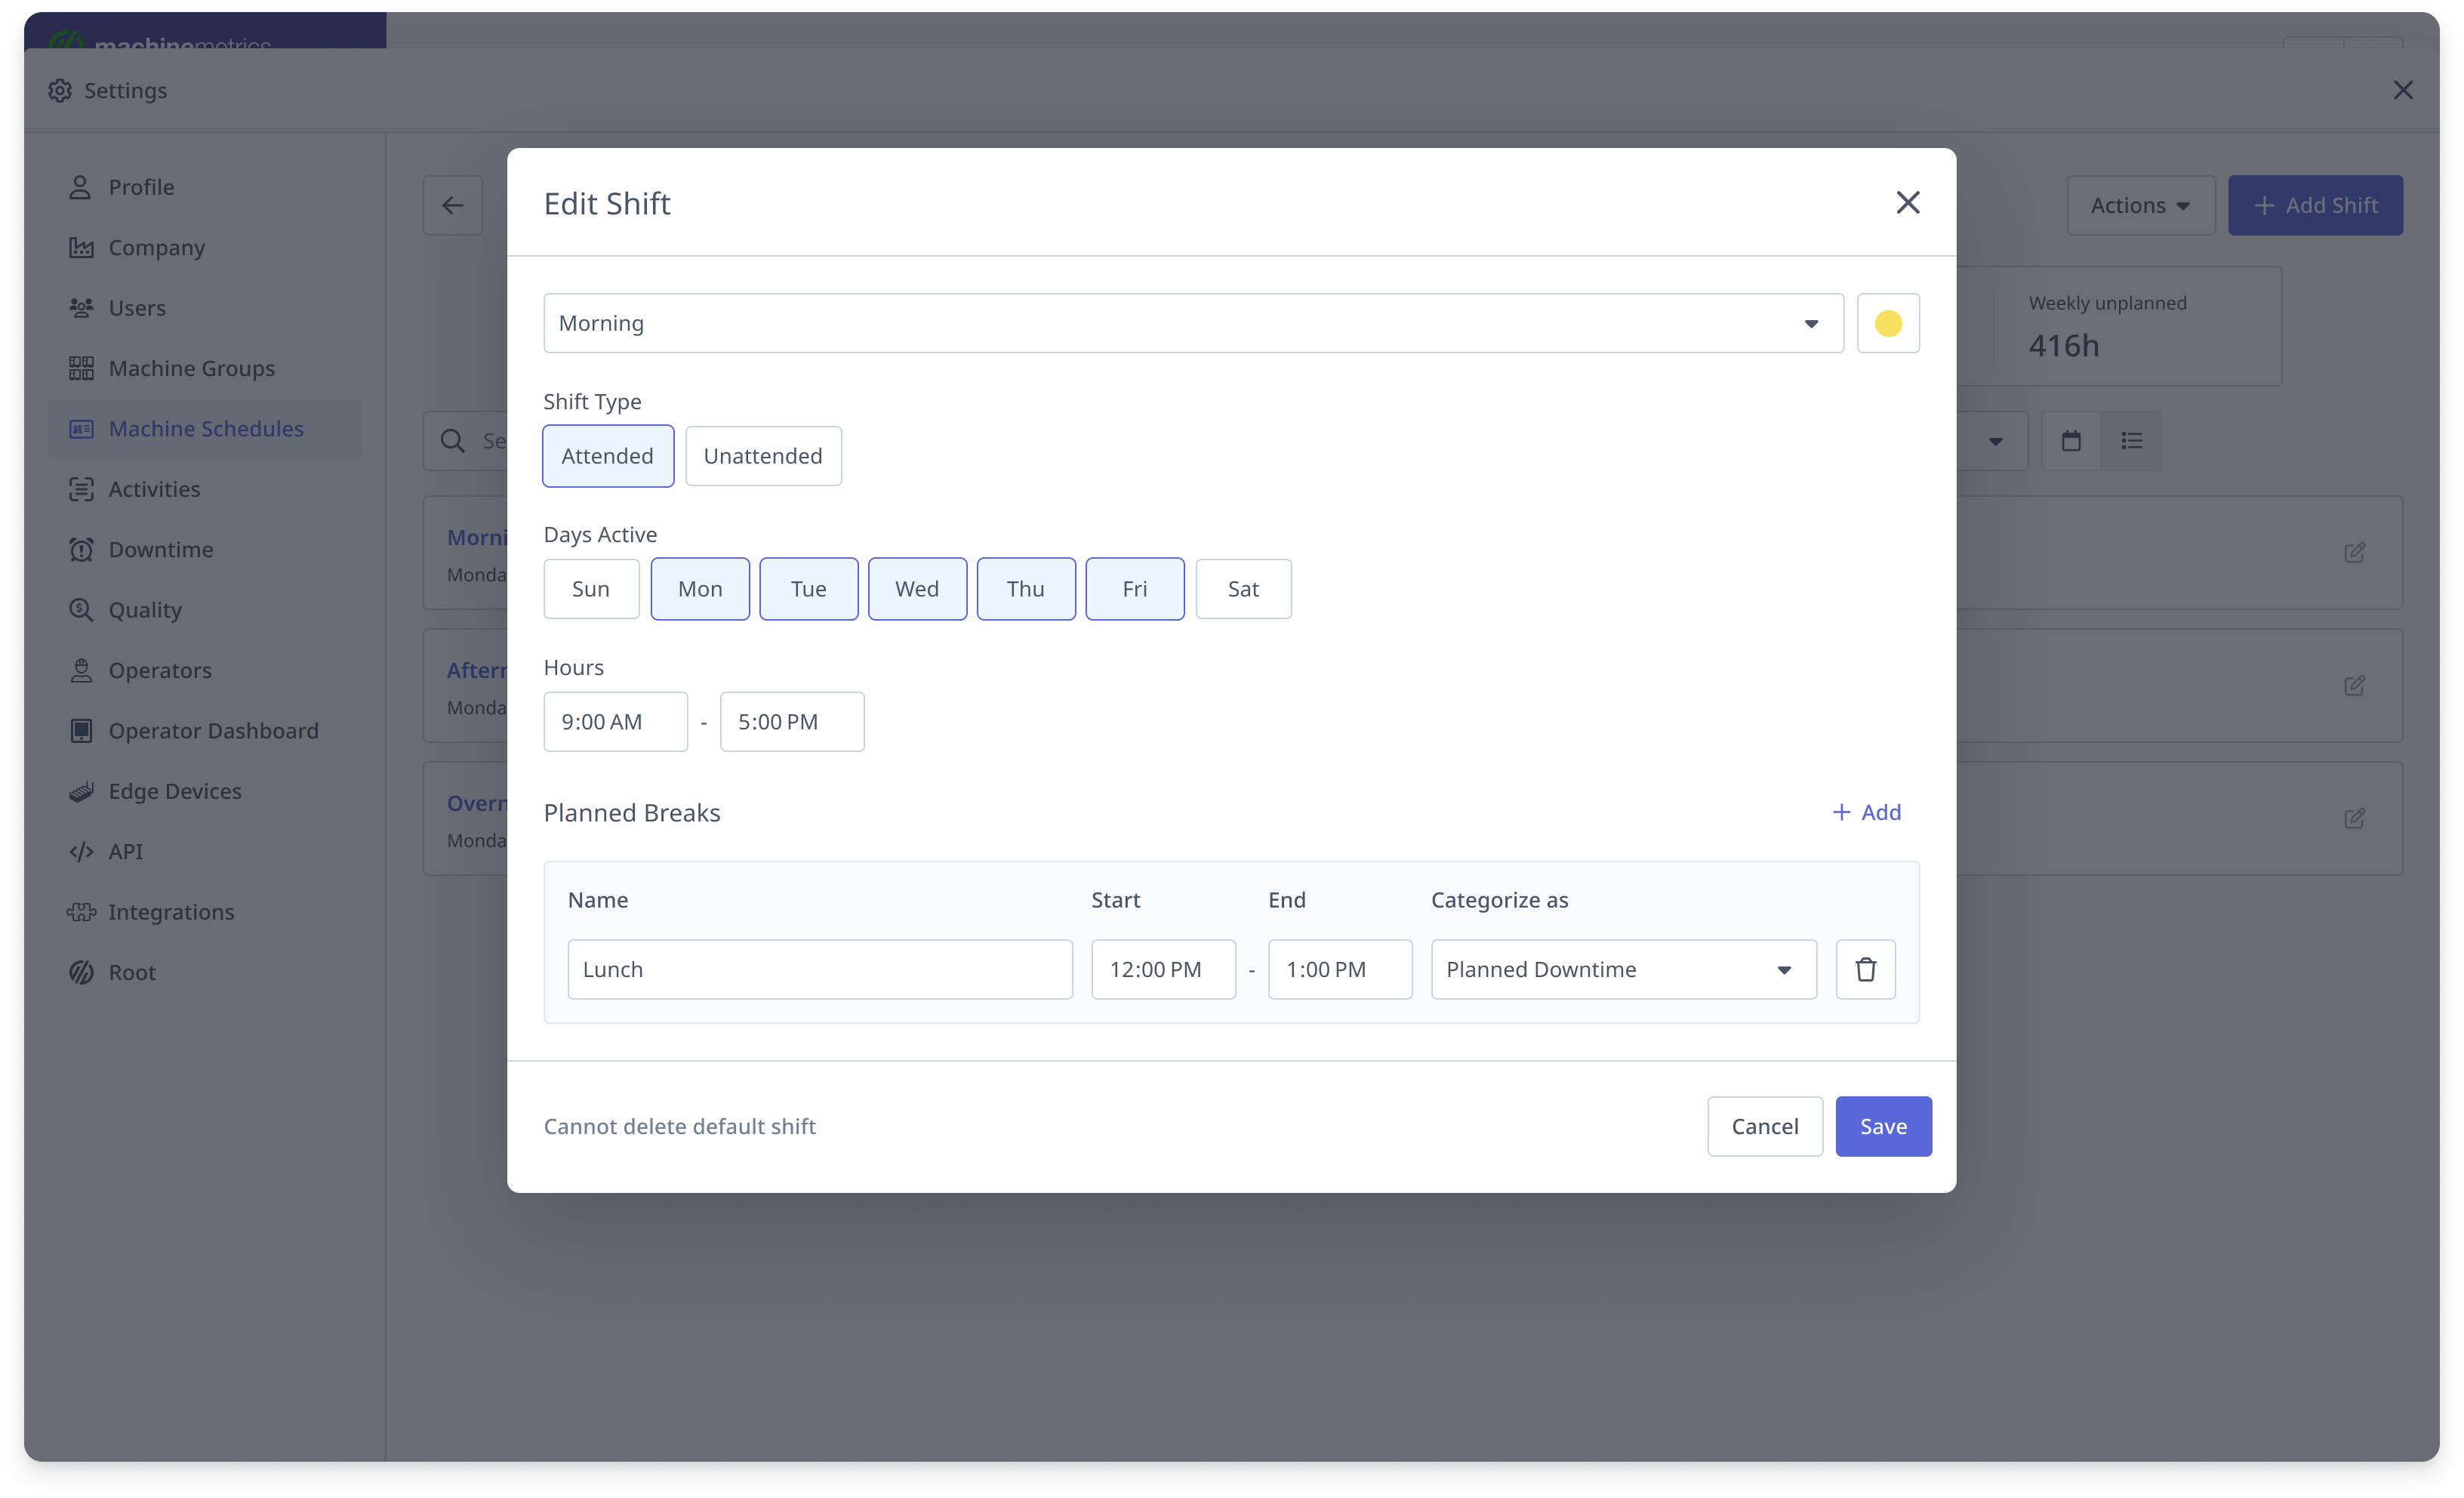2464x1498 pixels.
Task: Click the edit icon on Overnight shift row
Action: [2354, 818]
